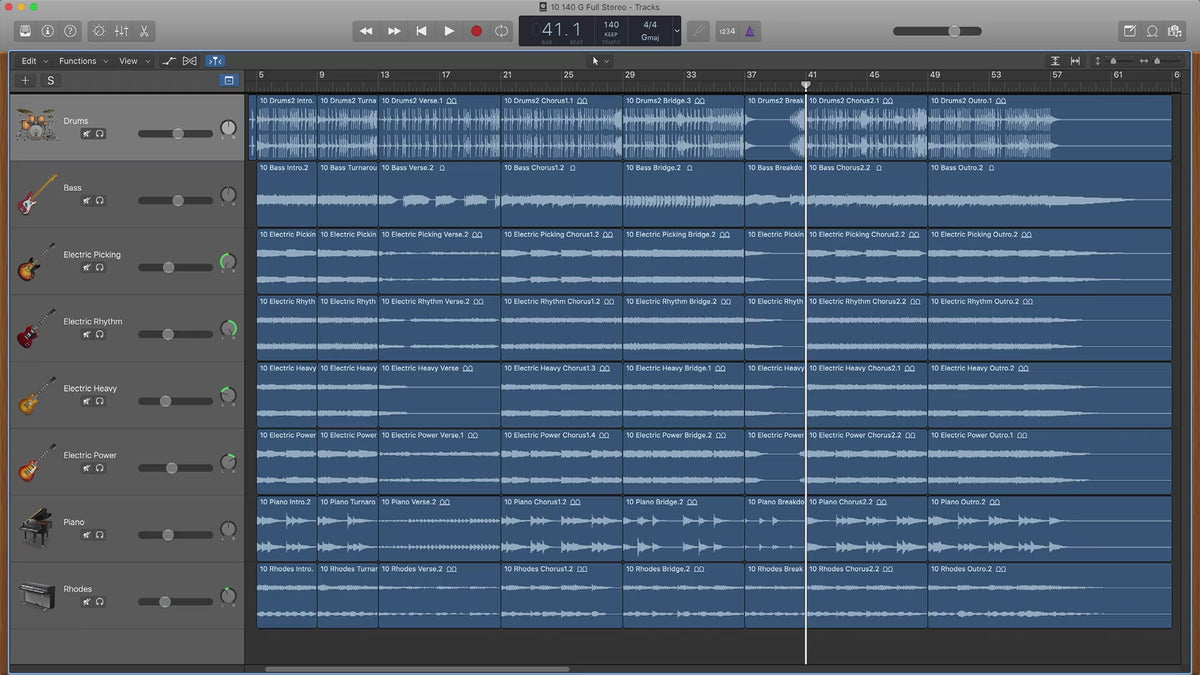Open the Library panel icon
Image resolution: width=1200 pixels, height=675 pixels.
click(25, 31)
